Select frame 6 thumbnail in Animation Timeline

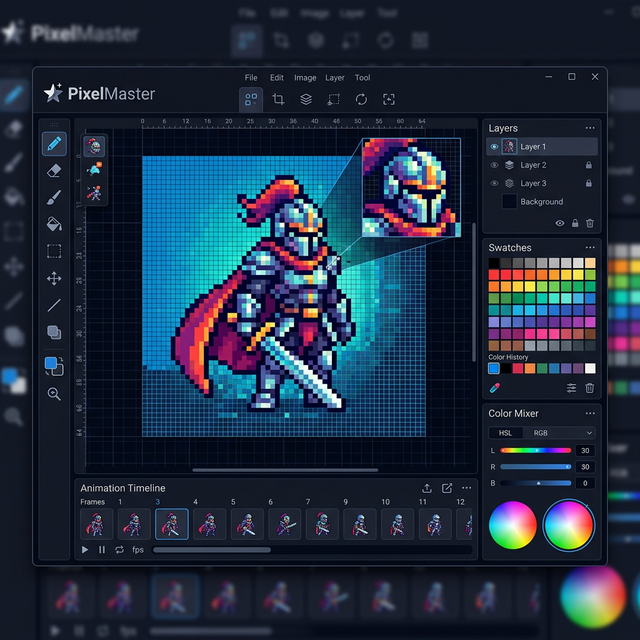click(285, 524)
